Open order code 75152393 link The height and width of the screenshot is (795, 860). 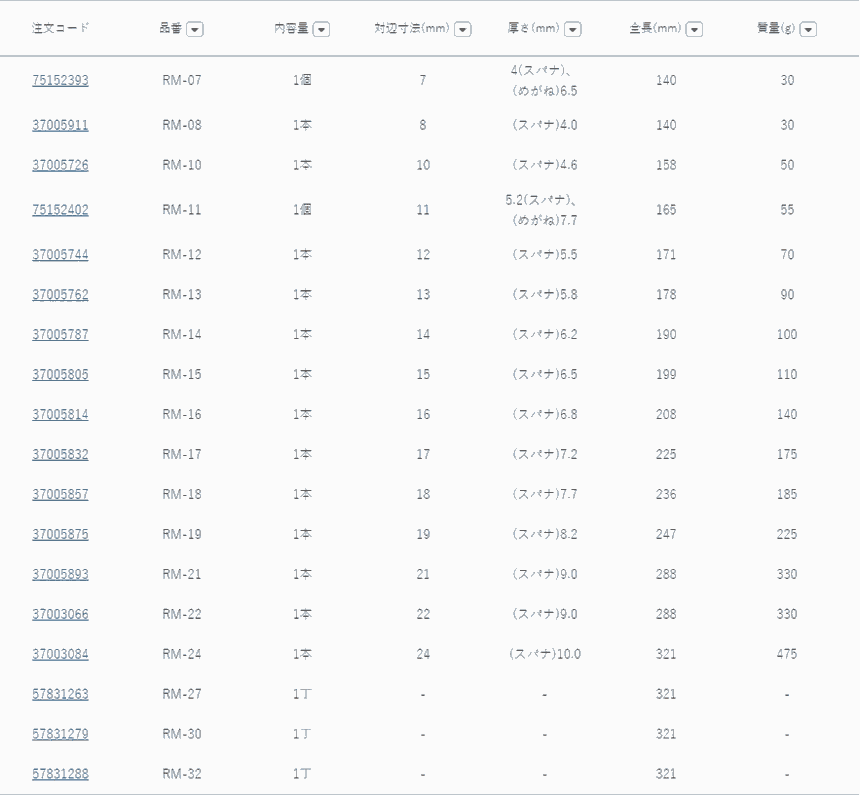[x=60, y=80]
